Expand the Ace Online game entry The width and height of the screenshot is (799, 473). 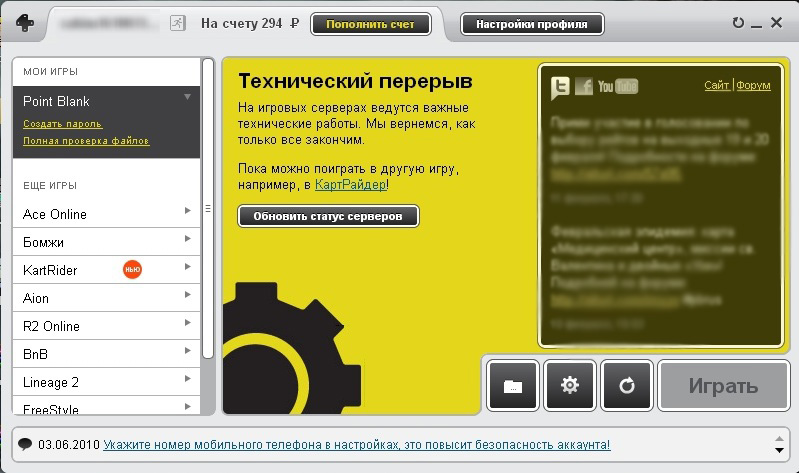coord(187,213)
